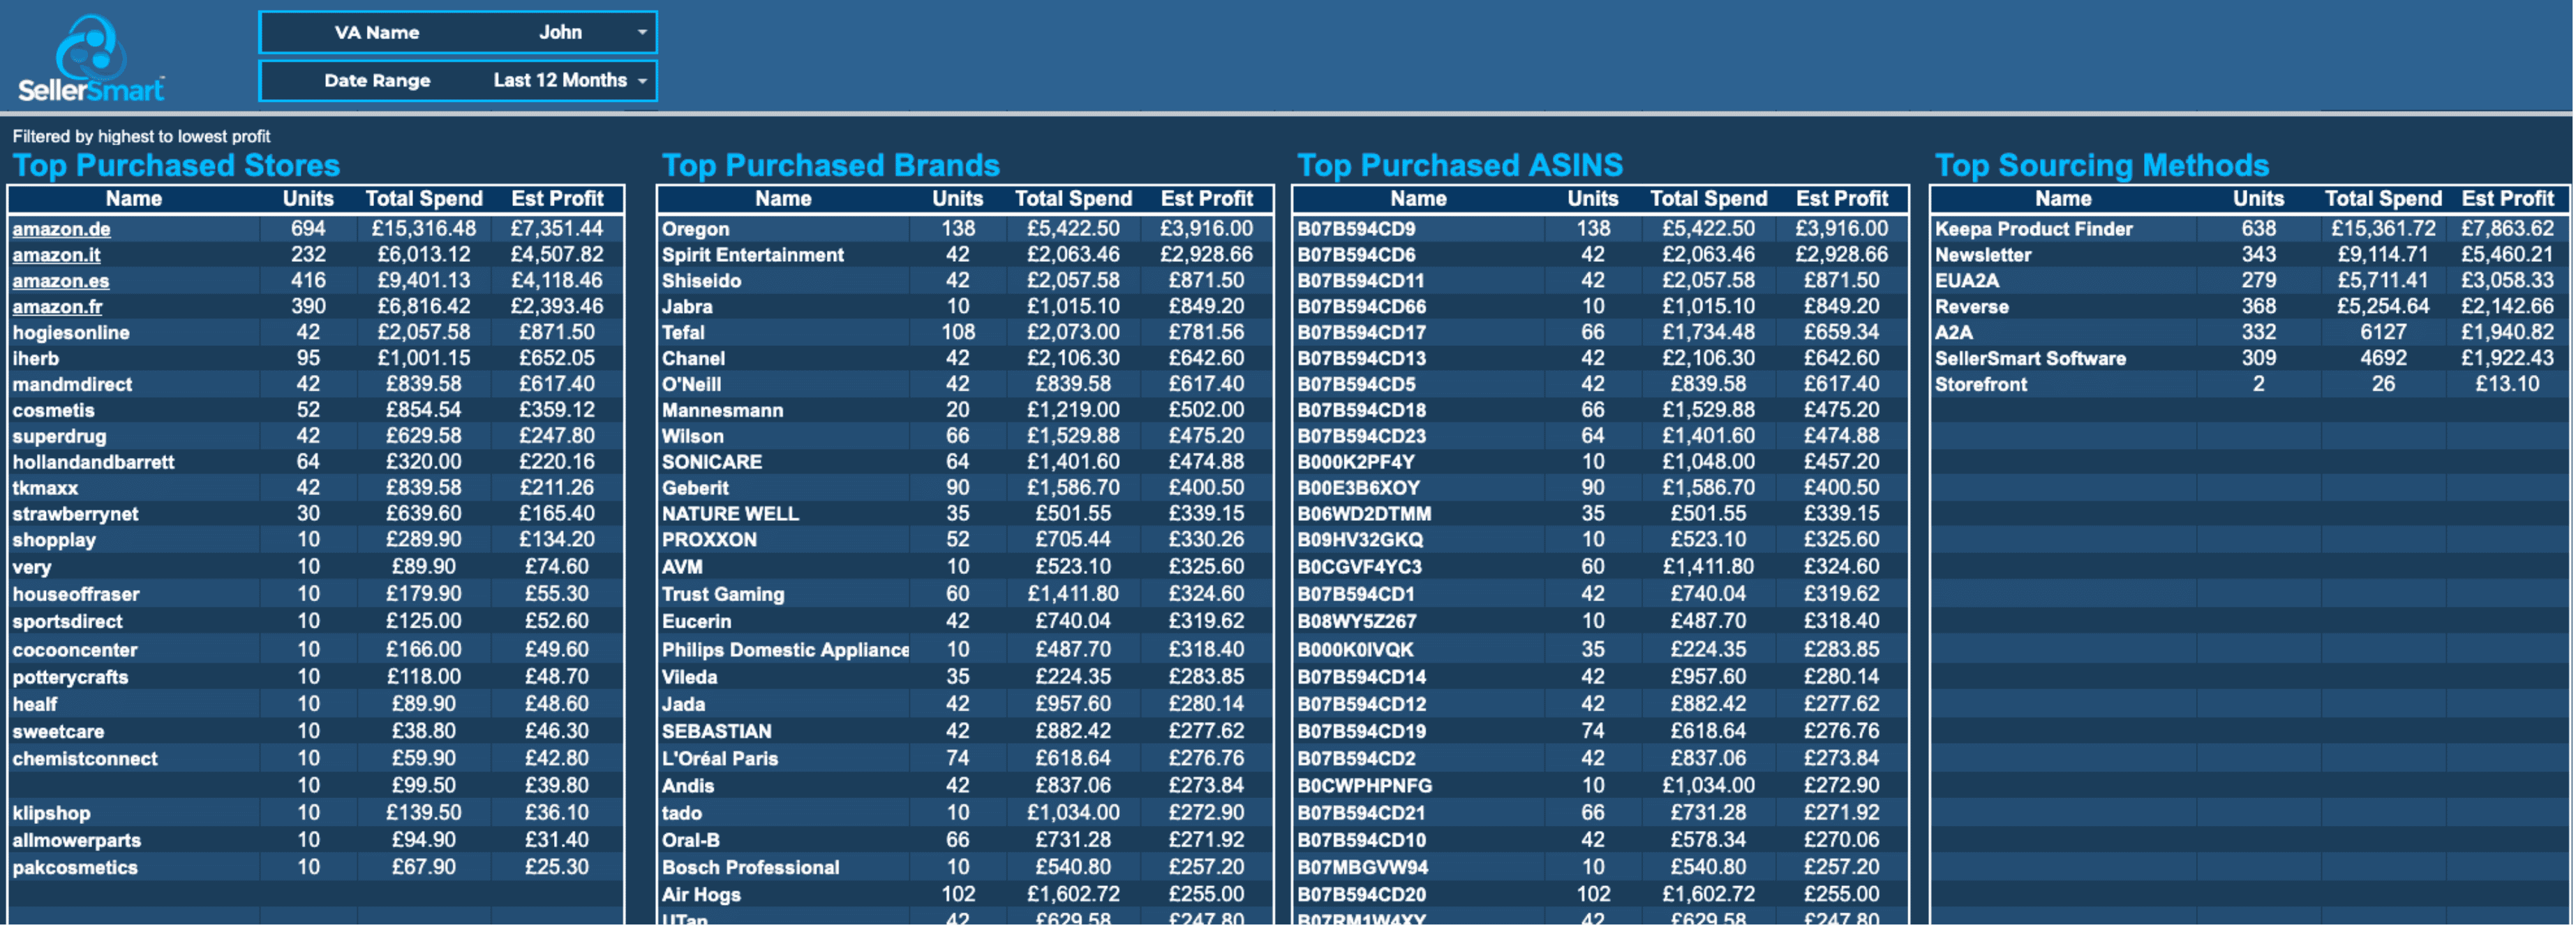Select ASIN B0CGVF4YC3

[x=1360, y=567]
